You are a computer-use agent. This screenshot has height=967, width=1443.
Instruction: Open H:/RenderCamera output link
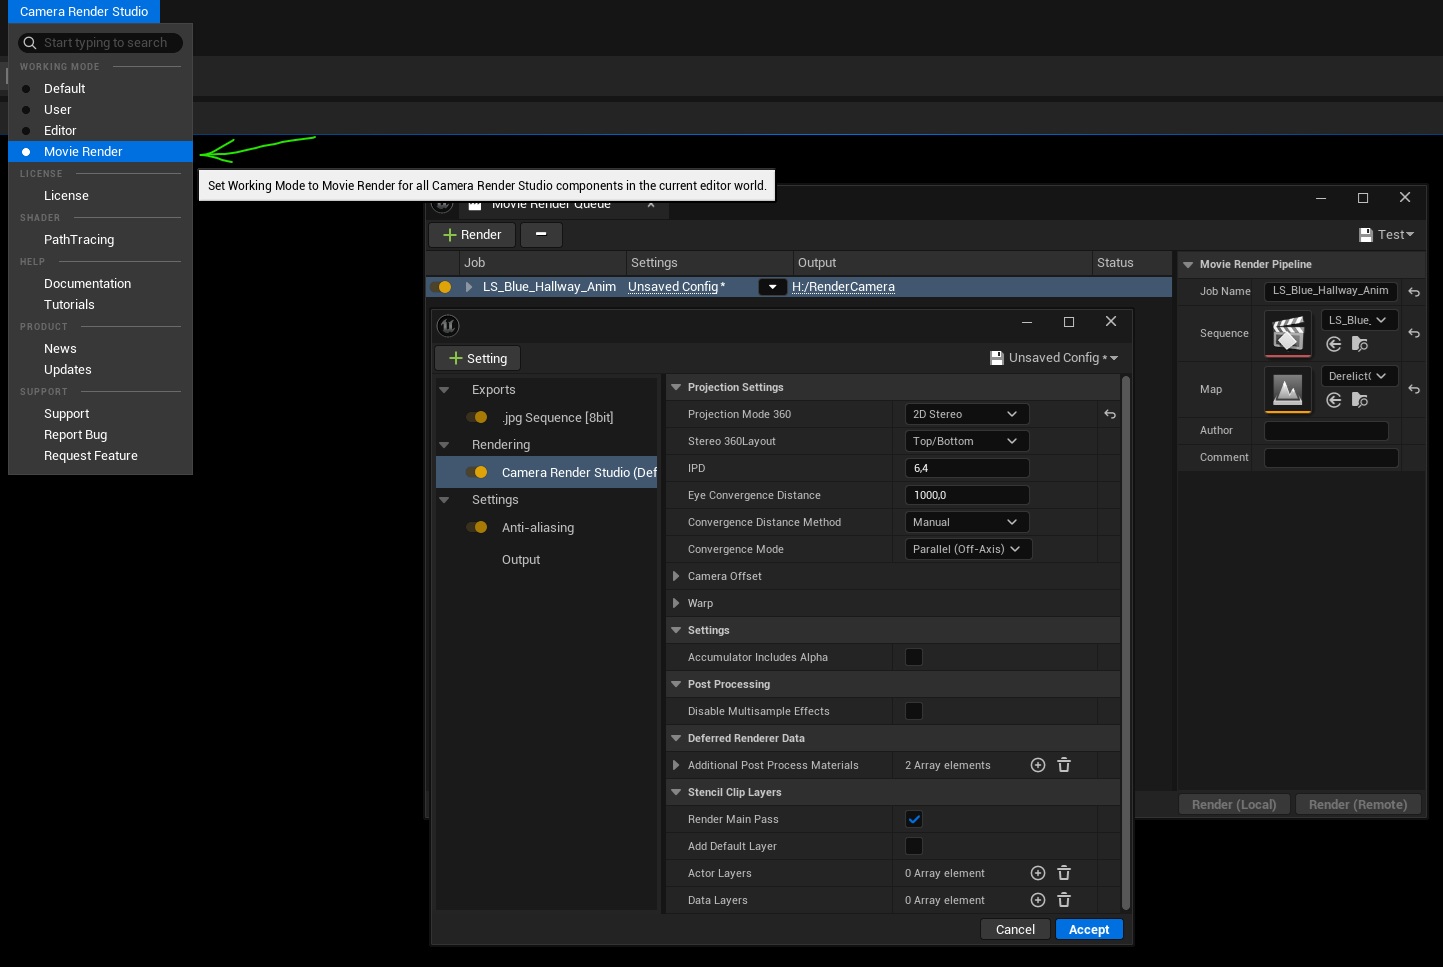click(843, 287)
